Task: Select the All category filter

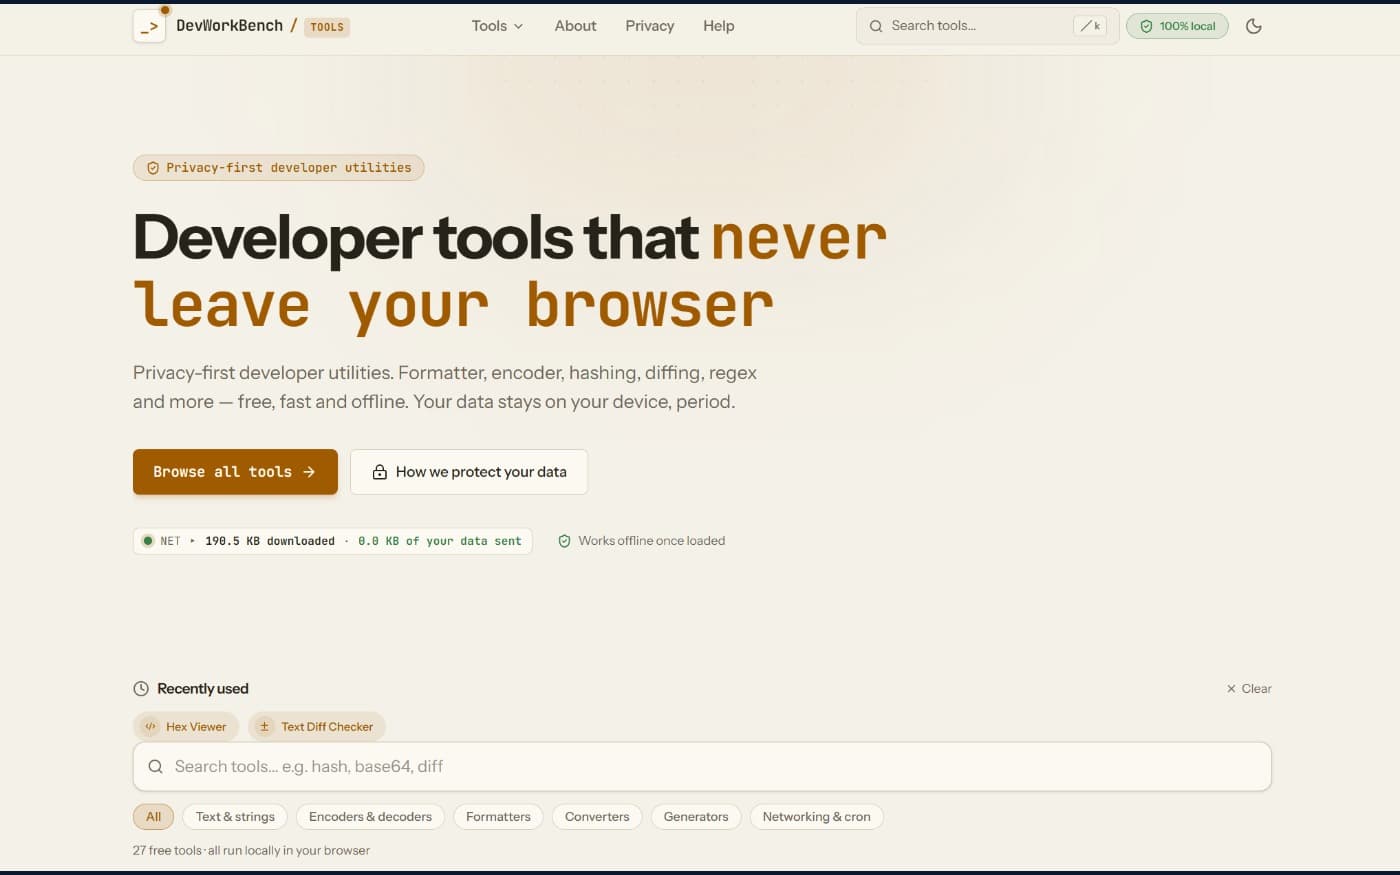Action: 154,817
